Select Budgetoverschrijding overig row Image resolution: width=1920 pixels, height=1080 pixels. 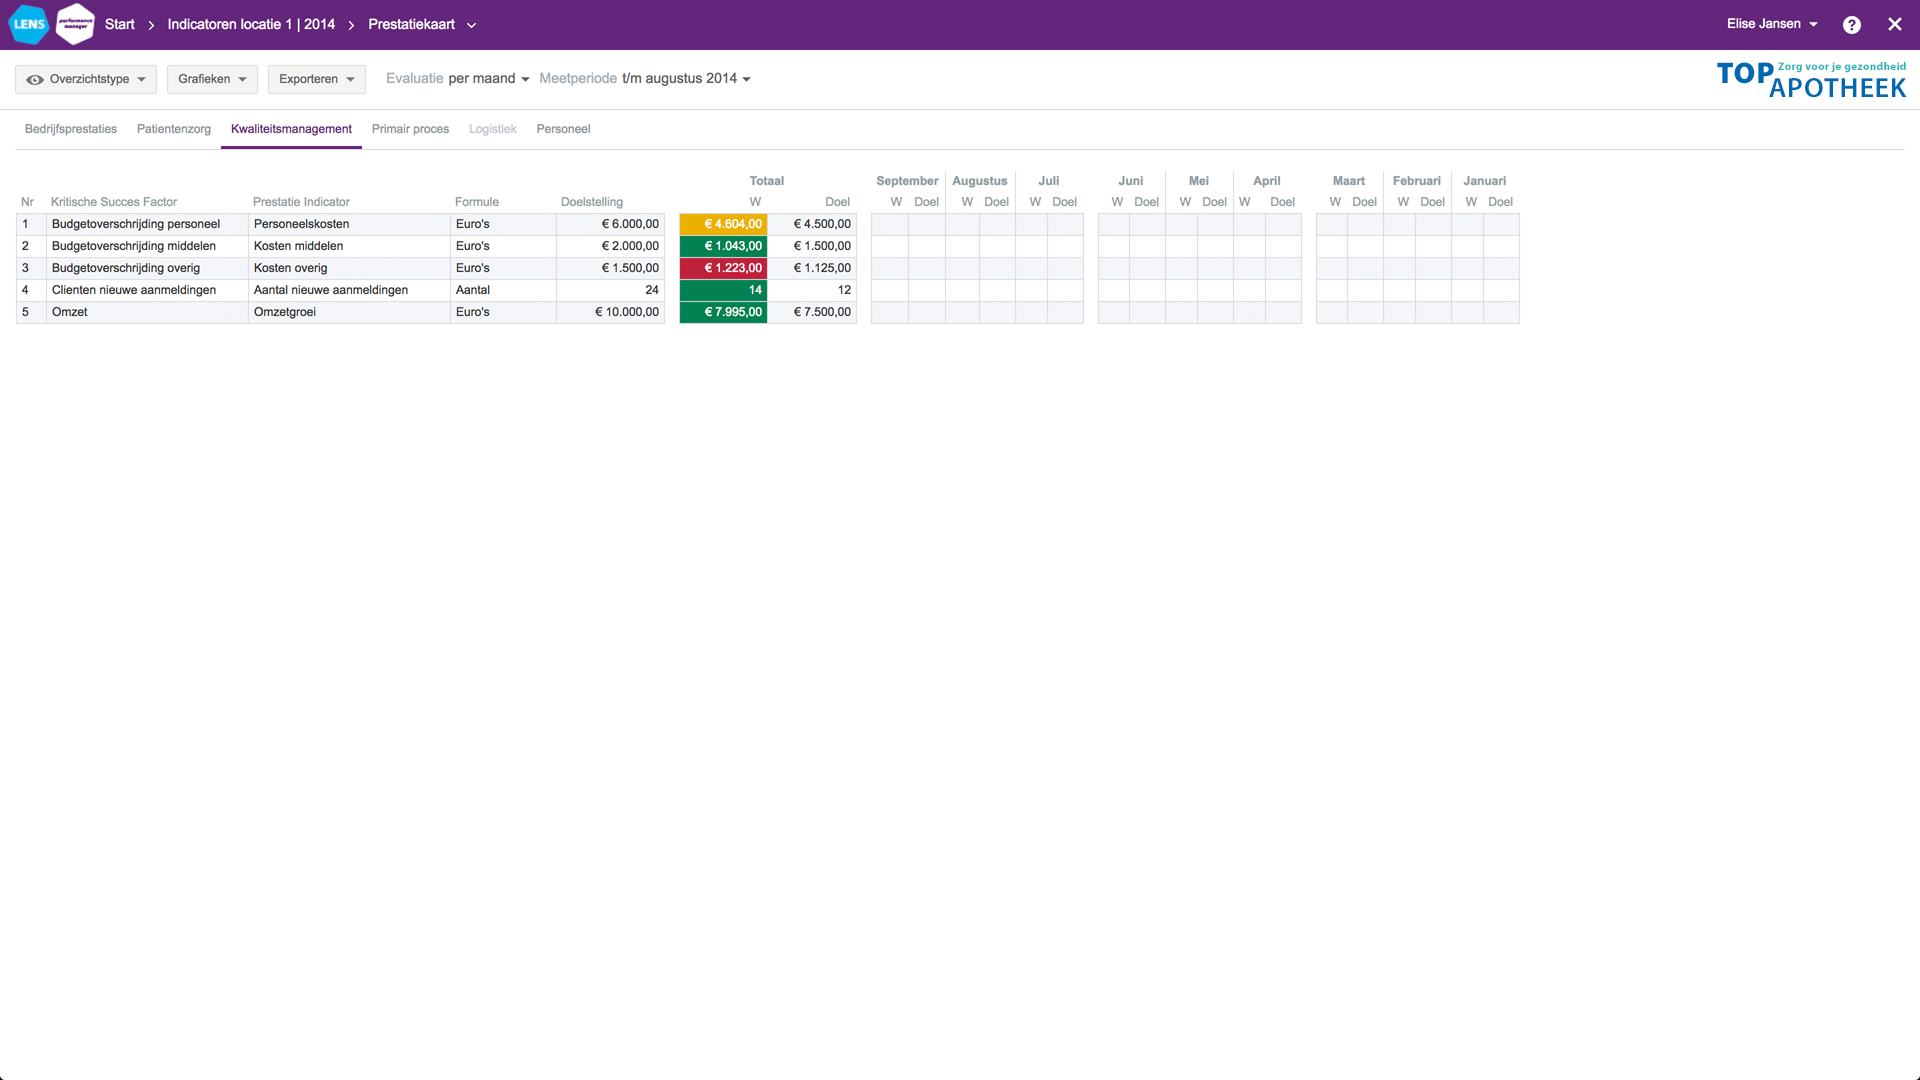point(147,268)
